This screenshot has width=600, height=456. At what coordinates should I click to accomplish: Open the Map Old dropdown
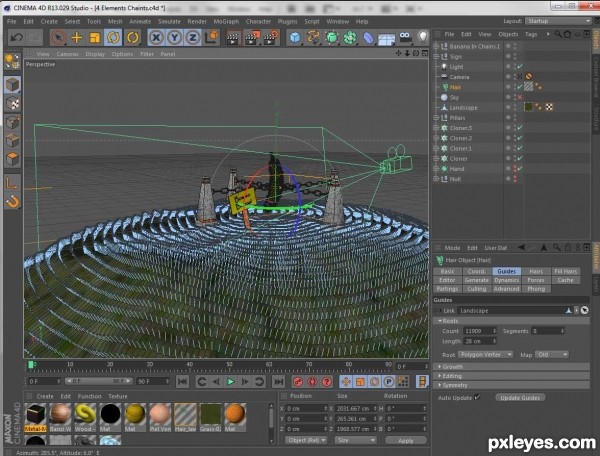tap(551, 355)
